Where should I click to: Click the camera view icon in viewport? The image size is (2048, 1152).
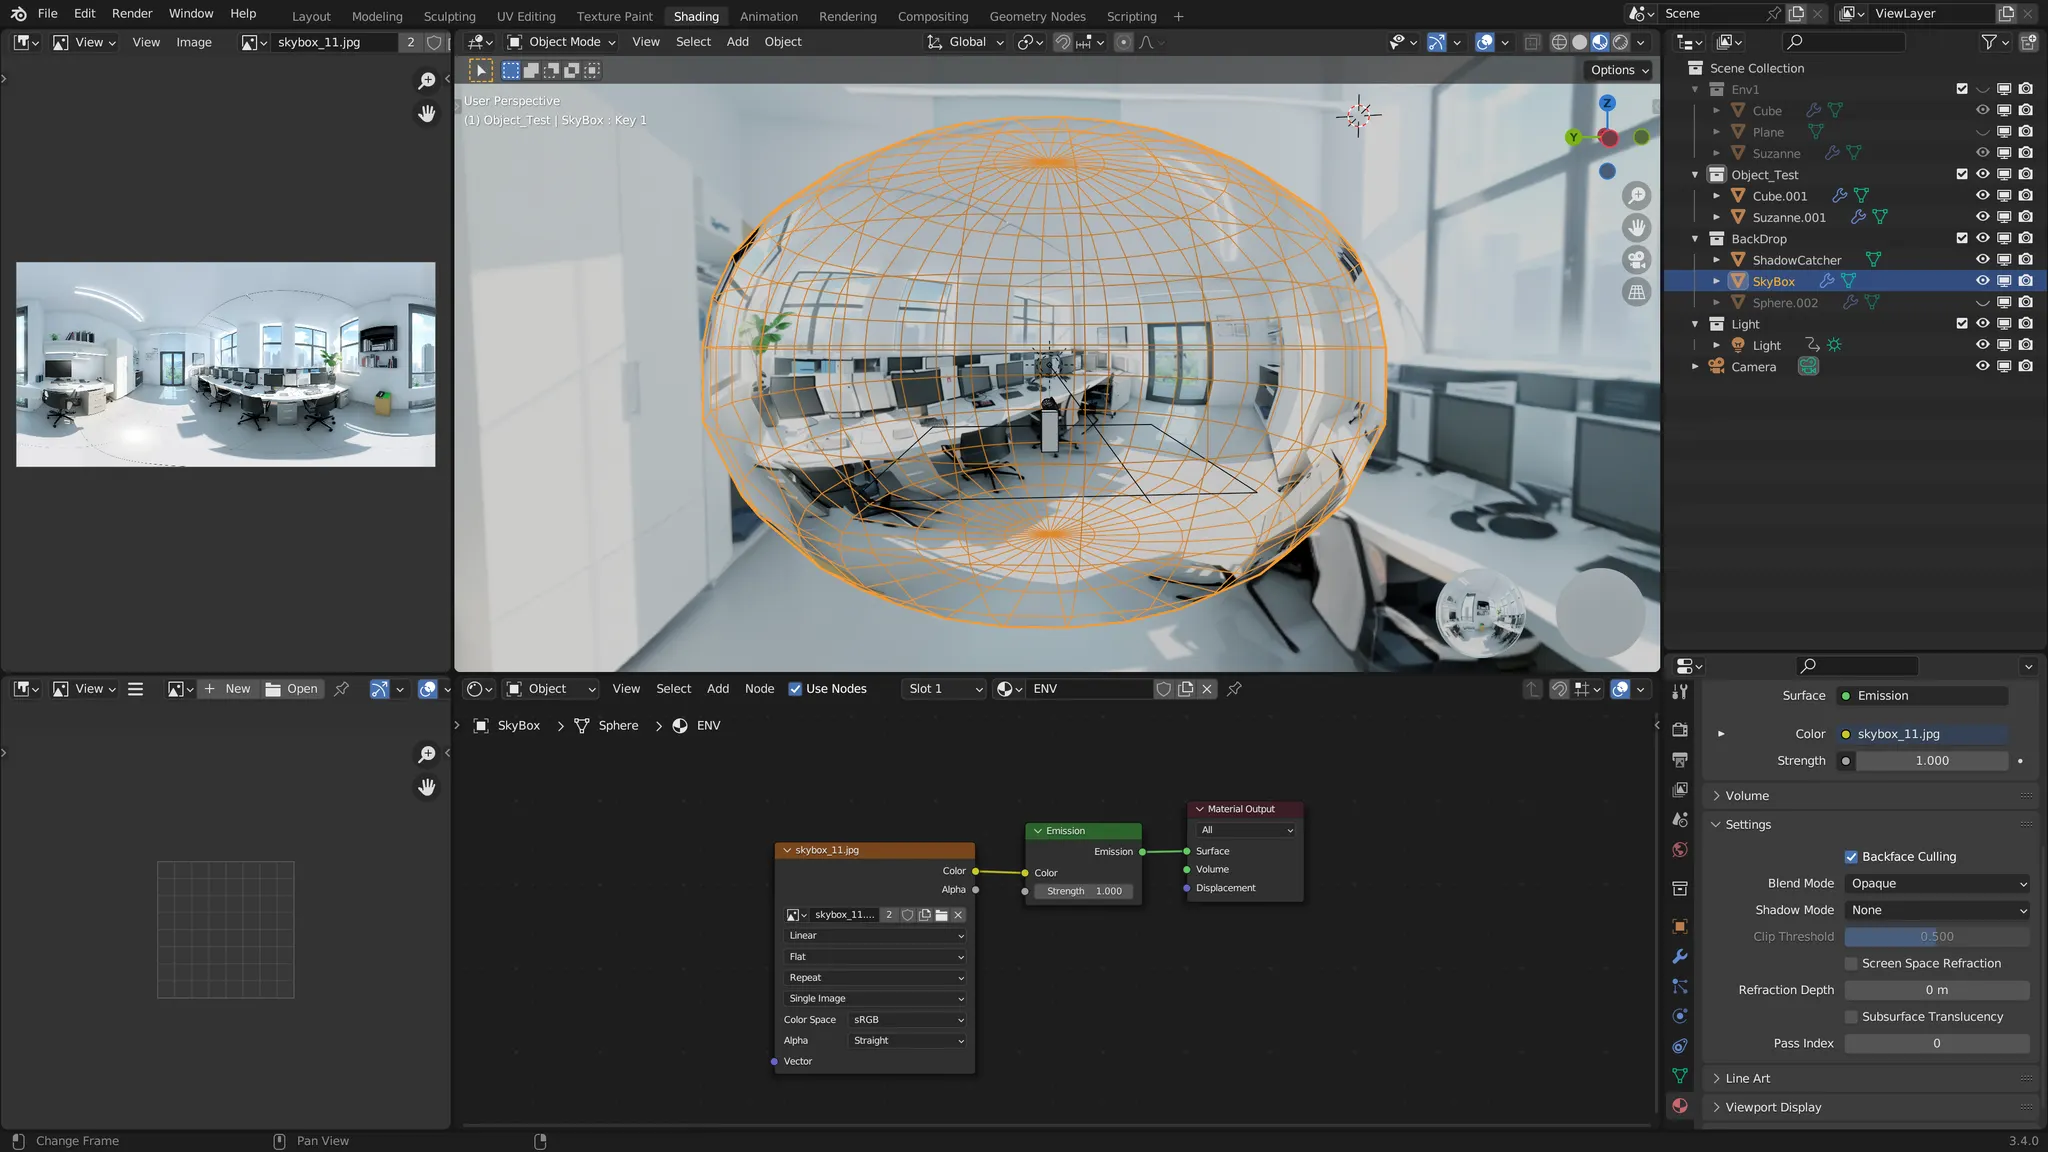click(1636, 260)
